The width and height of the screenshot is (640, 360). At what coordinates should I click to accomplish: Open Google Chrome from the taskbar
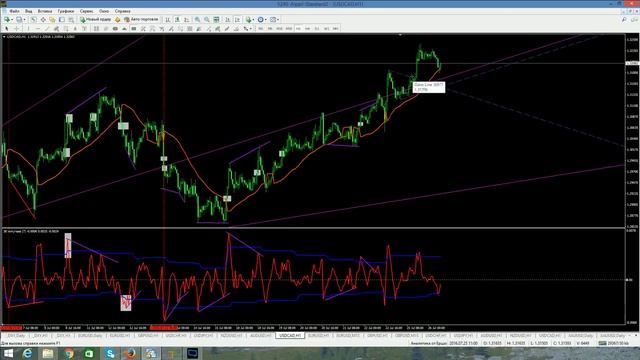69,353
